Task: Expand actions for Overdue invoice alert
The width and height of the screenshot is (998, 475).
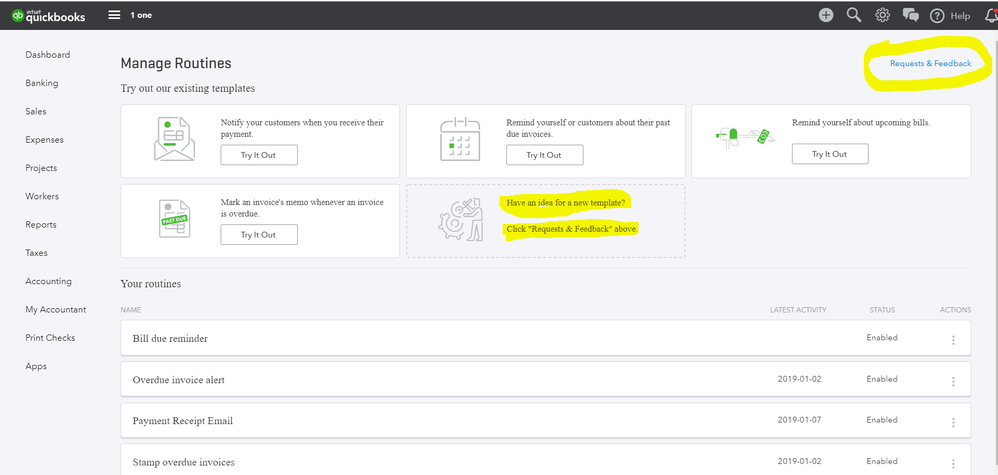Action: click(953, 381)
